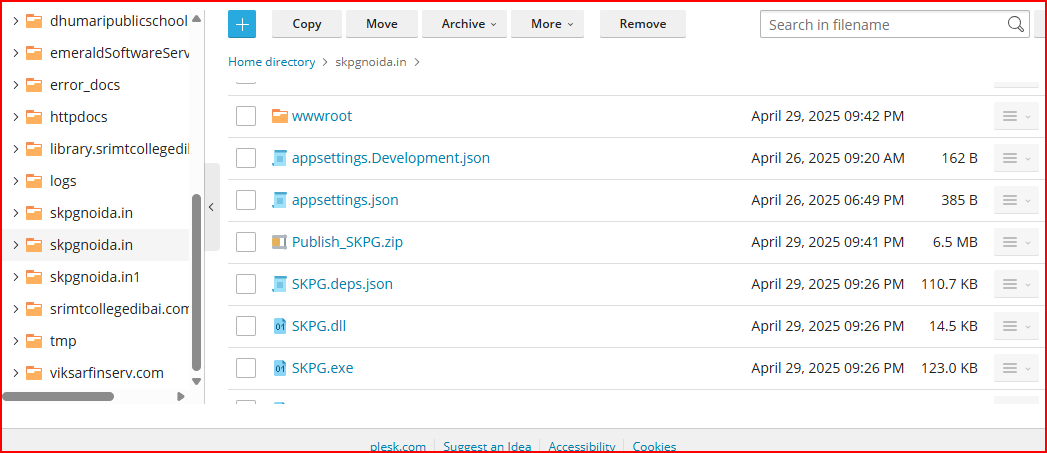
Task: Go to Home directory breadcrumb
Action: pyautogui.click(x=271, y=62)
